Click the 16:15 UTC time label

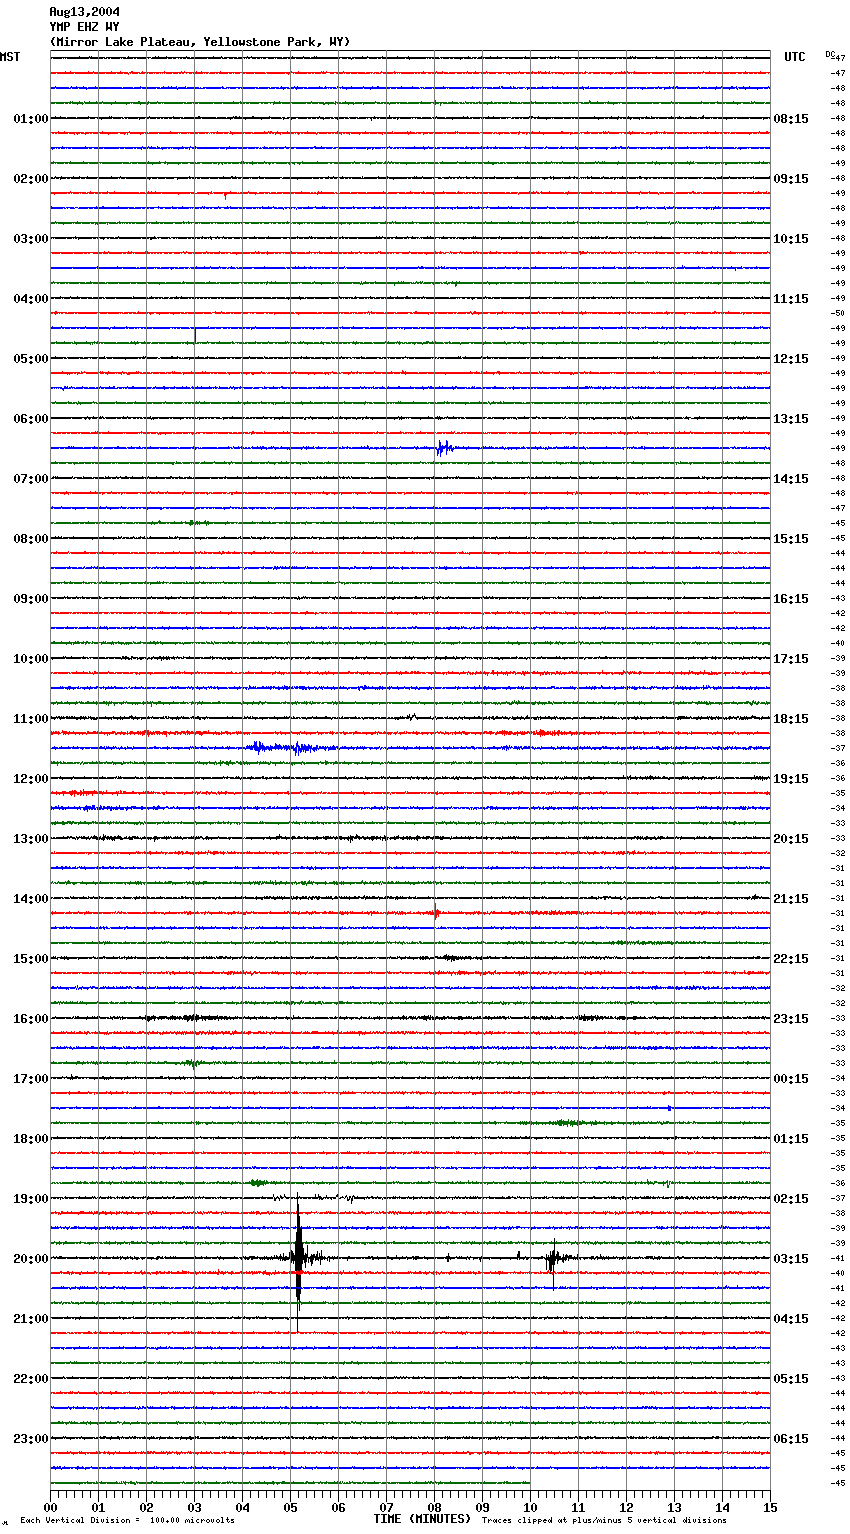[791, 599]
